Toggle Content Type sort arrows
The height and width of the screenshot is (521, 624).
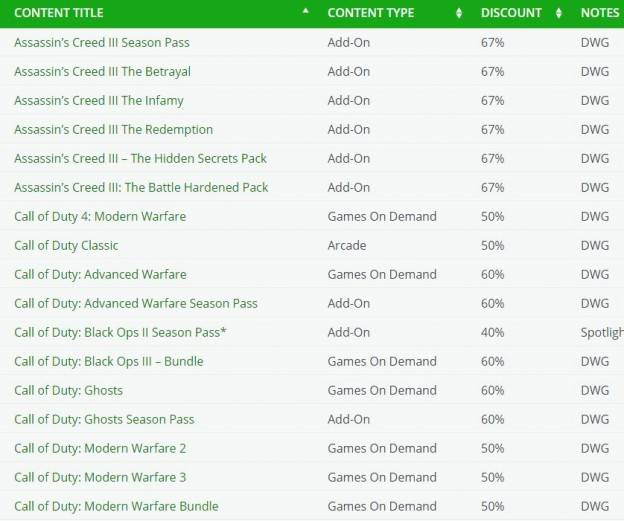pyautogui.click(x=459, y=13)
